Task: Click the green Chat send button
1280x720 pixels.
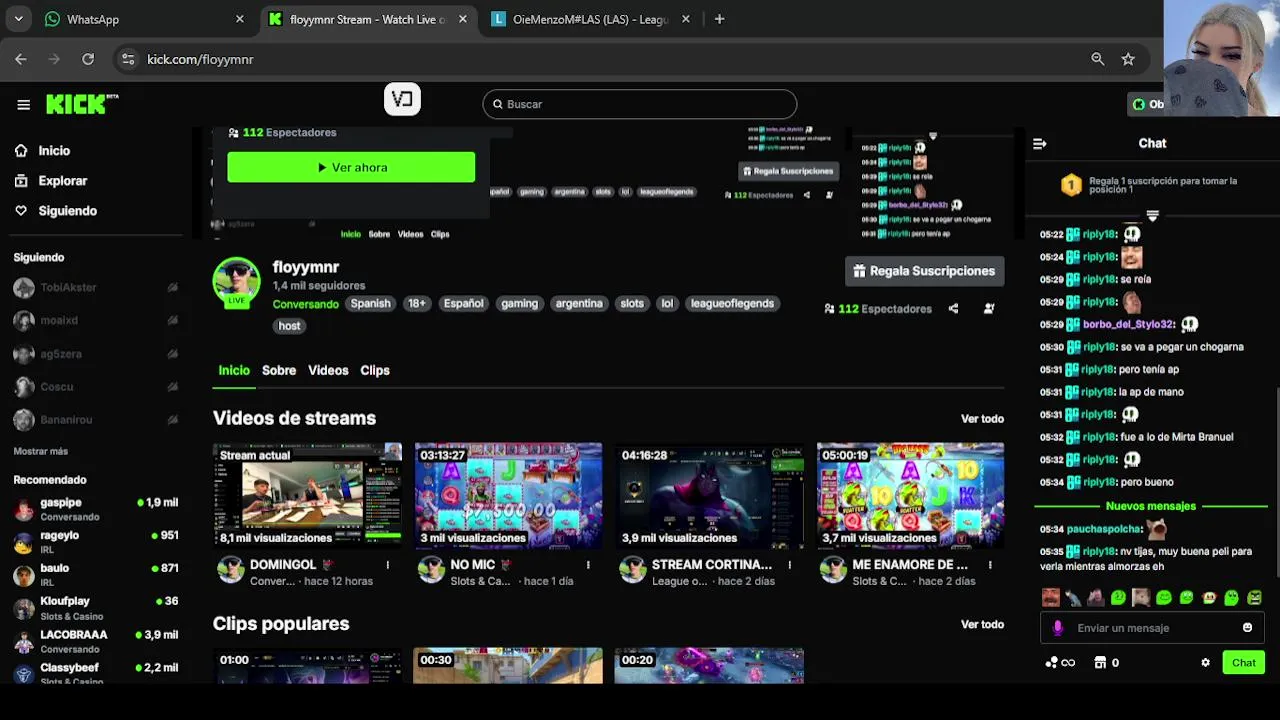Action: point(1243,663)
